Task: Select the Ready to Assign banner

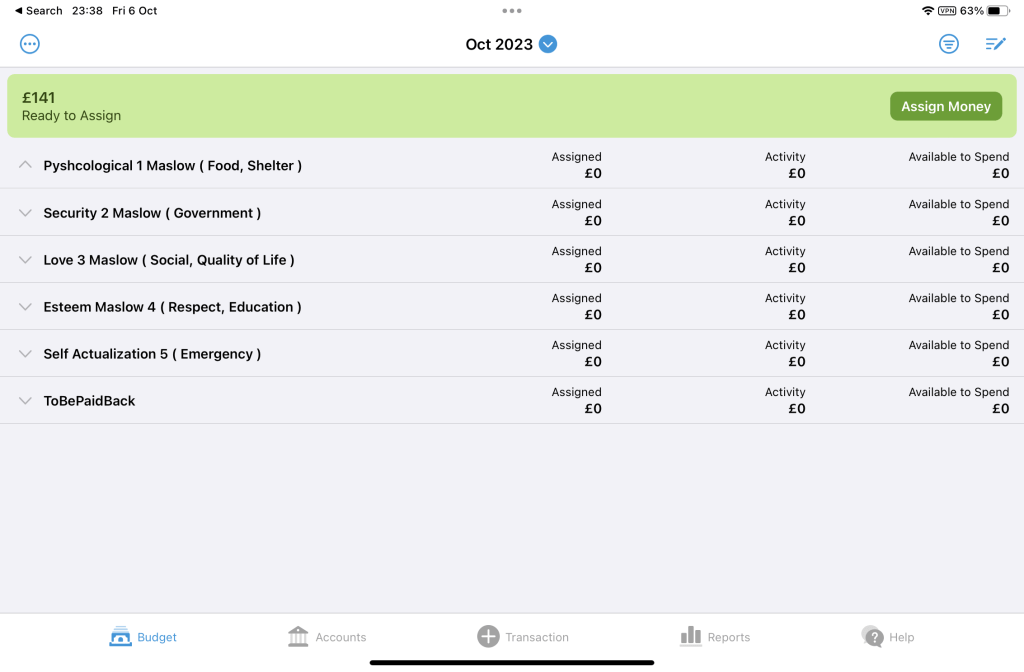Action: (512, 106)
